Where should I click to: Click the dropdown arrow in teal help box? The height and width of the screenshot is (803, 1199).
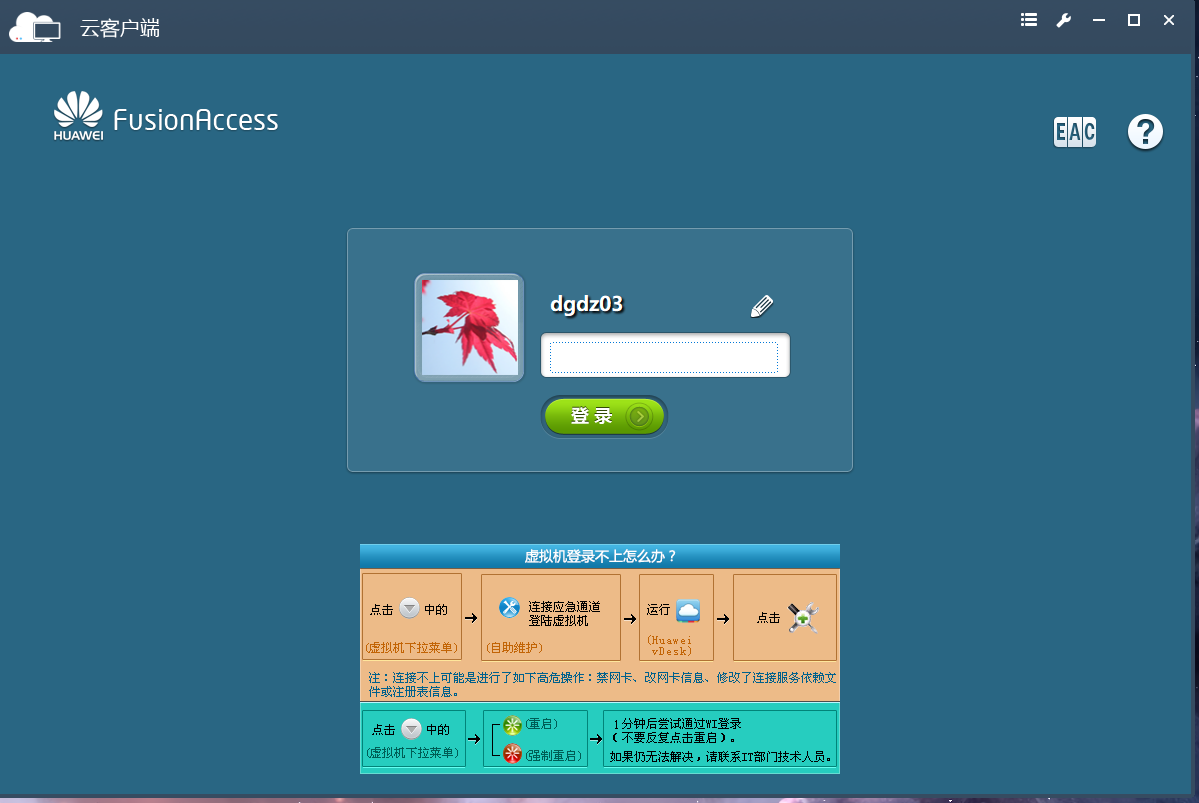tap(411, 728)
